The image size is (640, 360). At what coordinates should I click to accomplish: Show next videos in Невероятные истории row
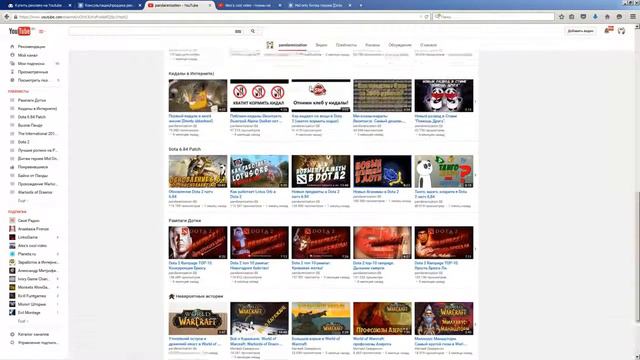pyautogui.click(x=476, y=324)
